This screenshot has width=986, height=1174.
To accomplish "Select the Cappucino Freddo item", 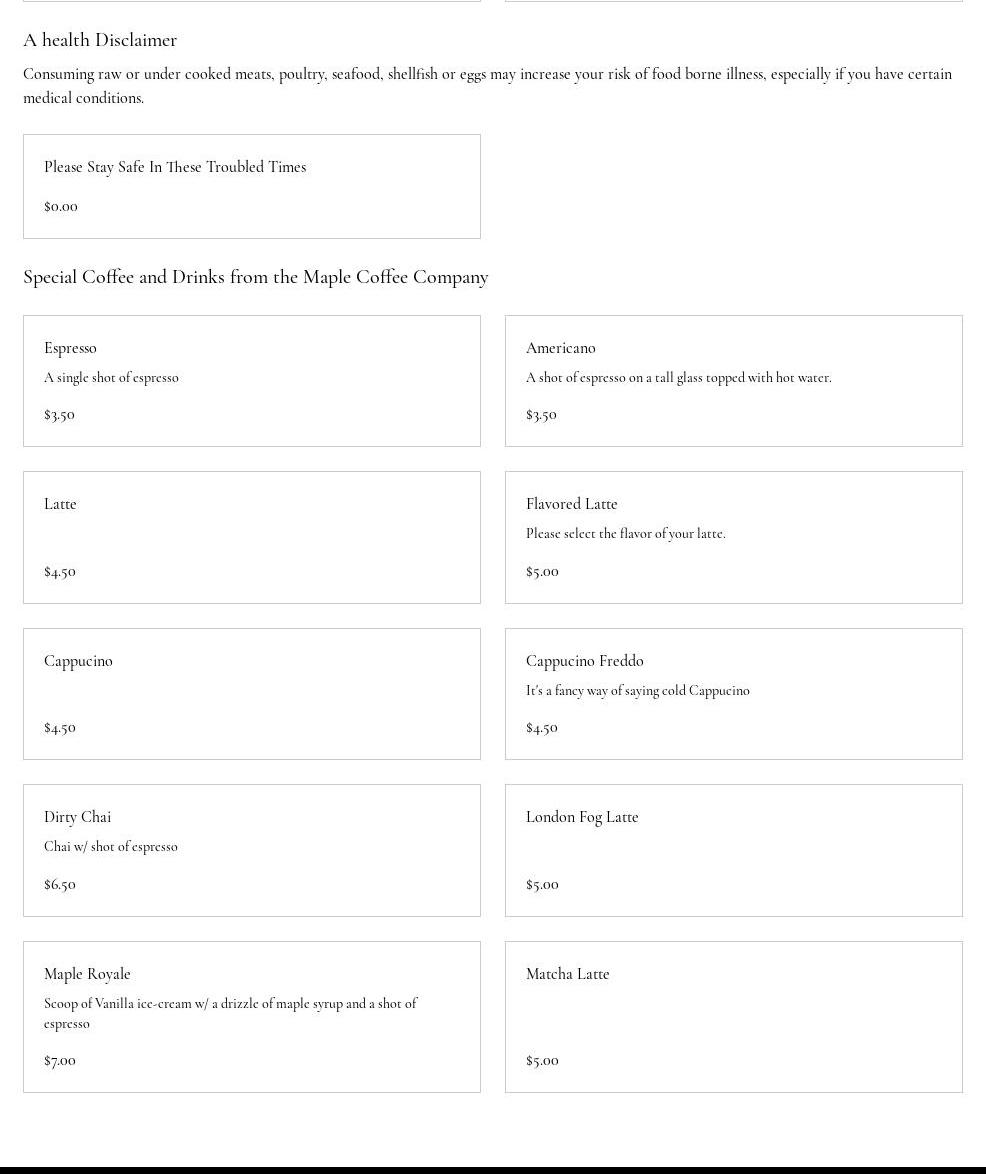I will 733,694.
